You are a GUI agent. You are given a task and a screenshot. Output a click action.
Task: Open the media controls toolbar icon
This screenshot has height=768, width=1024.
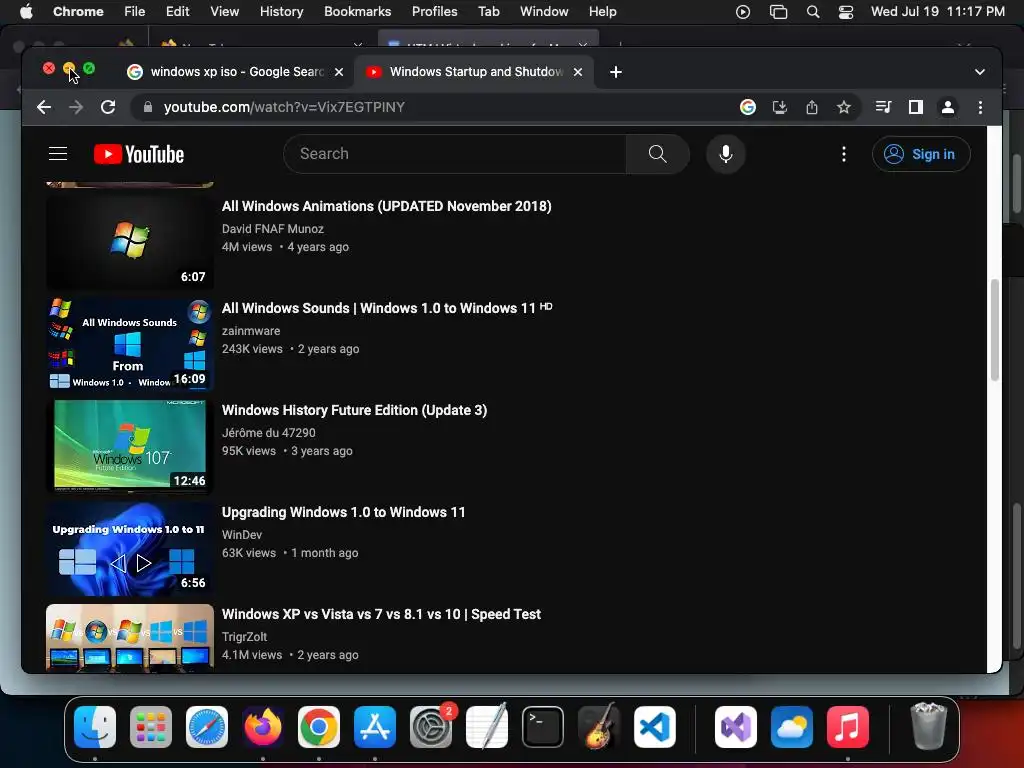(x=883, y=107)
